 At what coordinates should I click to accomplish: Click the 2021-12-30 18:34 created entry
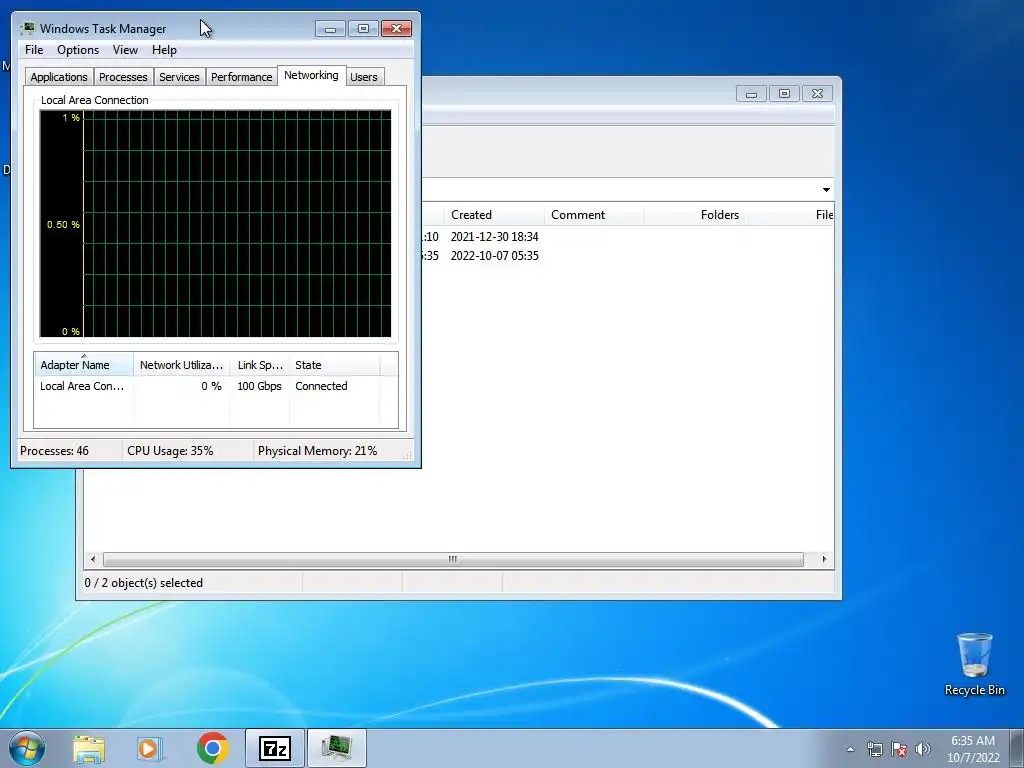pyautogui.click(x=494, y=236)
